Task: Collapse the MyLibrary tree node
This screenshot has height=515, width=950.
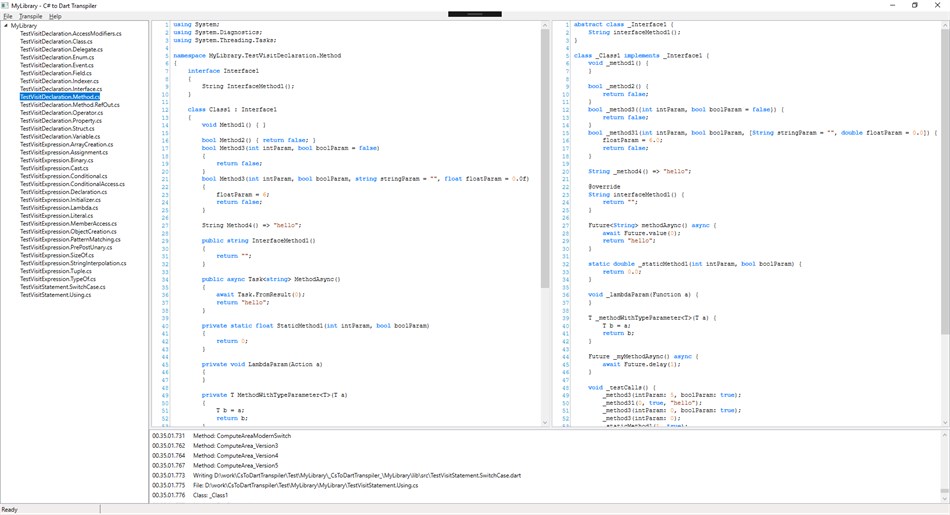Action: (x=6, y=26)
